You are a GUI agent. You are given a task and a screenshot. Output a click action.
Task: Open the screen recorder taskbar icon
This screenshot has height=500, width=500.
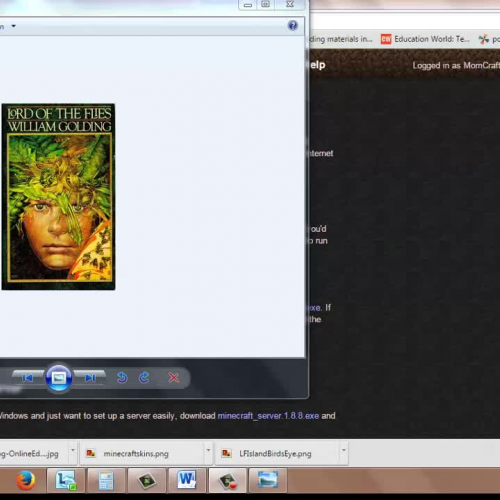pyautogui.click(x=227, y=480)
